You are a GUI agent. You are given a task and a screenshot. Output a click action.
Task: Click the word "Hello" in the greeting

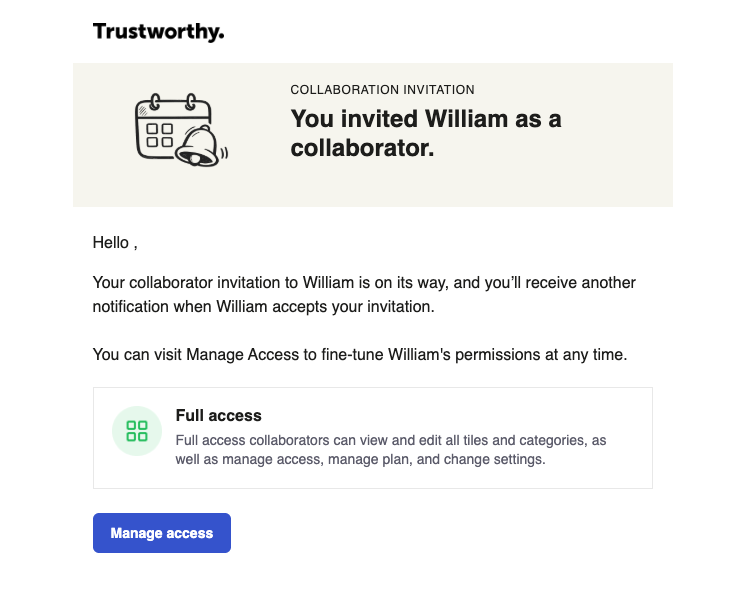tap(110, 242)
